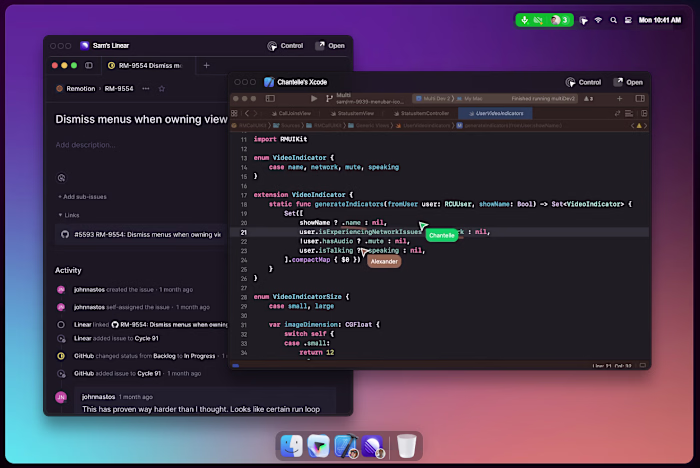Select the UserVideoIndicators tab
This screenshot has height=468, width=700.
(x=495, y=113)
